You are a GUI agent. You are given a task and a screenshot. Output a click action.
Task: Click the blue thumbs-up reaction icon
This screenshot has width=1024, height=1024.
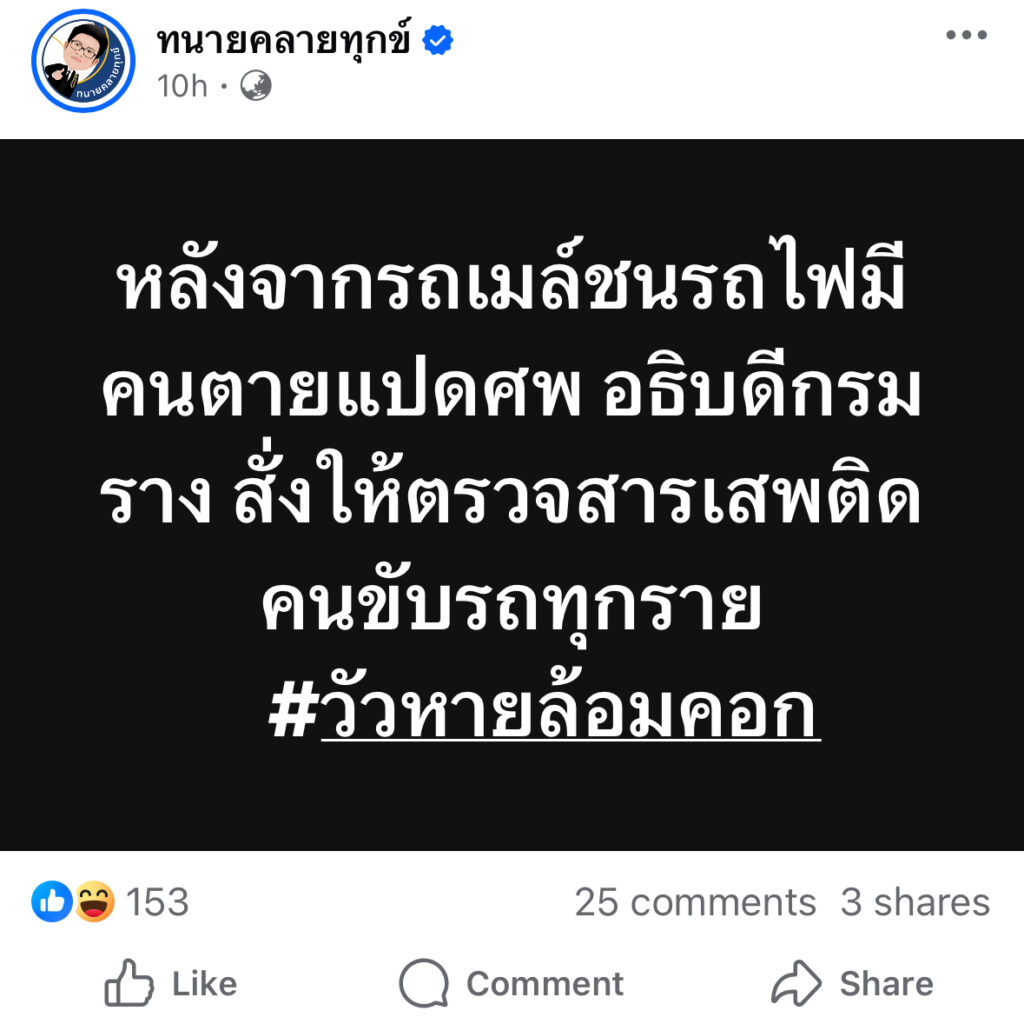click(x=52, y=902)
